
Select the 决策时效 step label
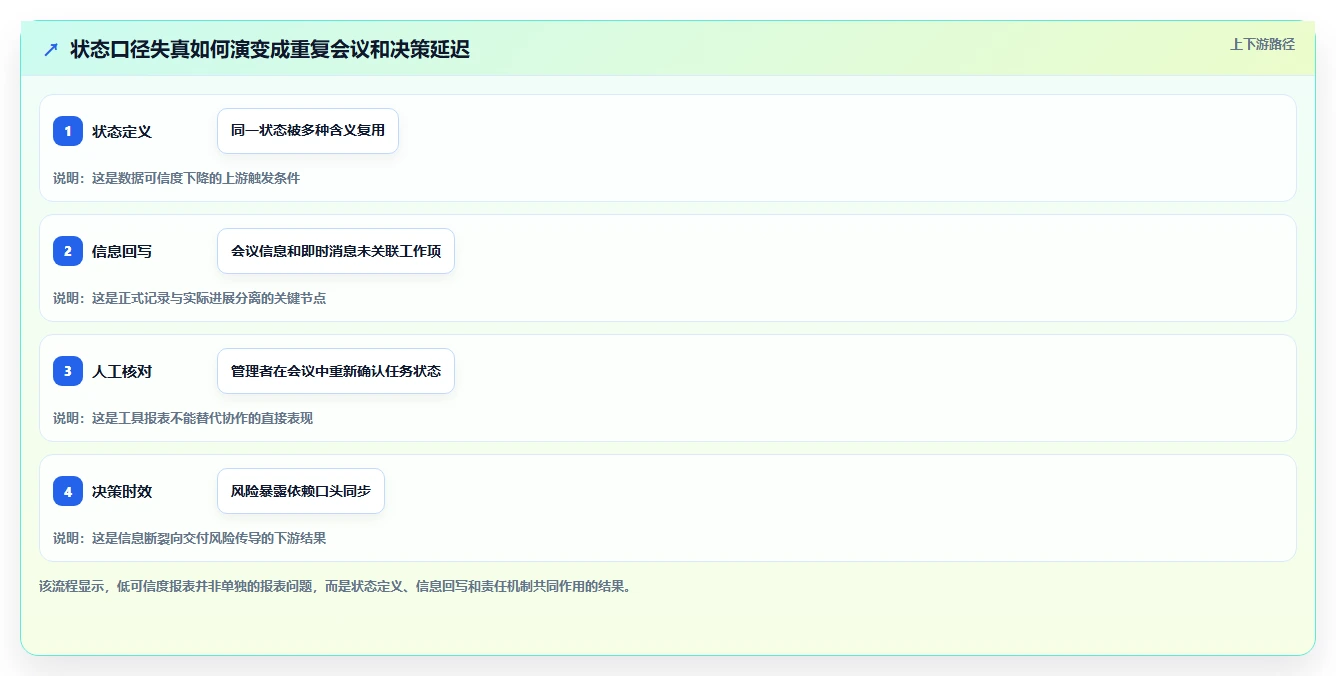tap(122, 491)
